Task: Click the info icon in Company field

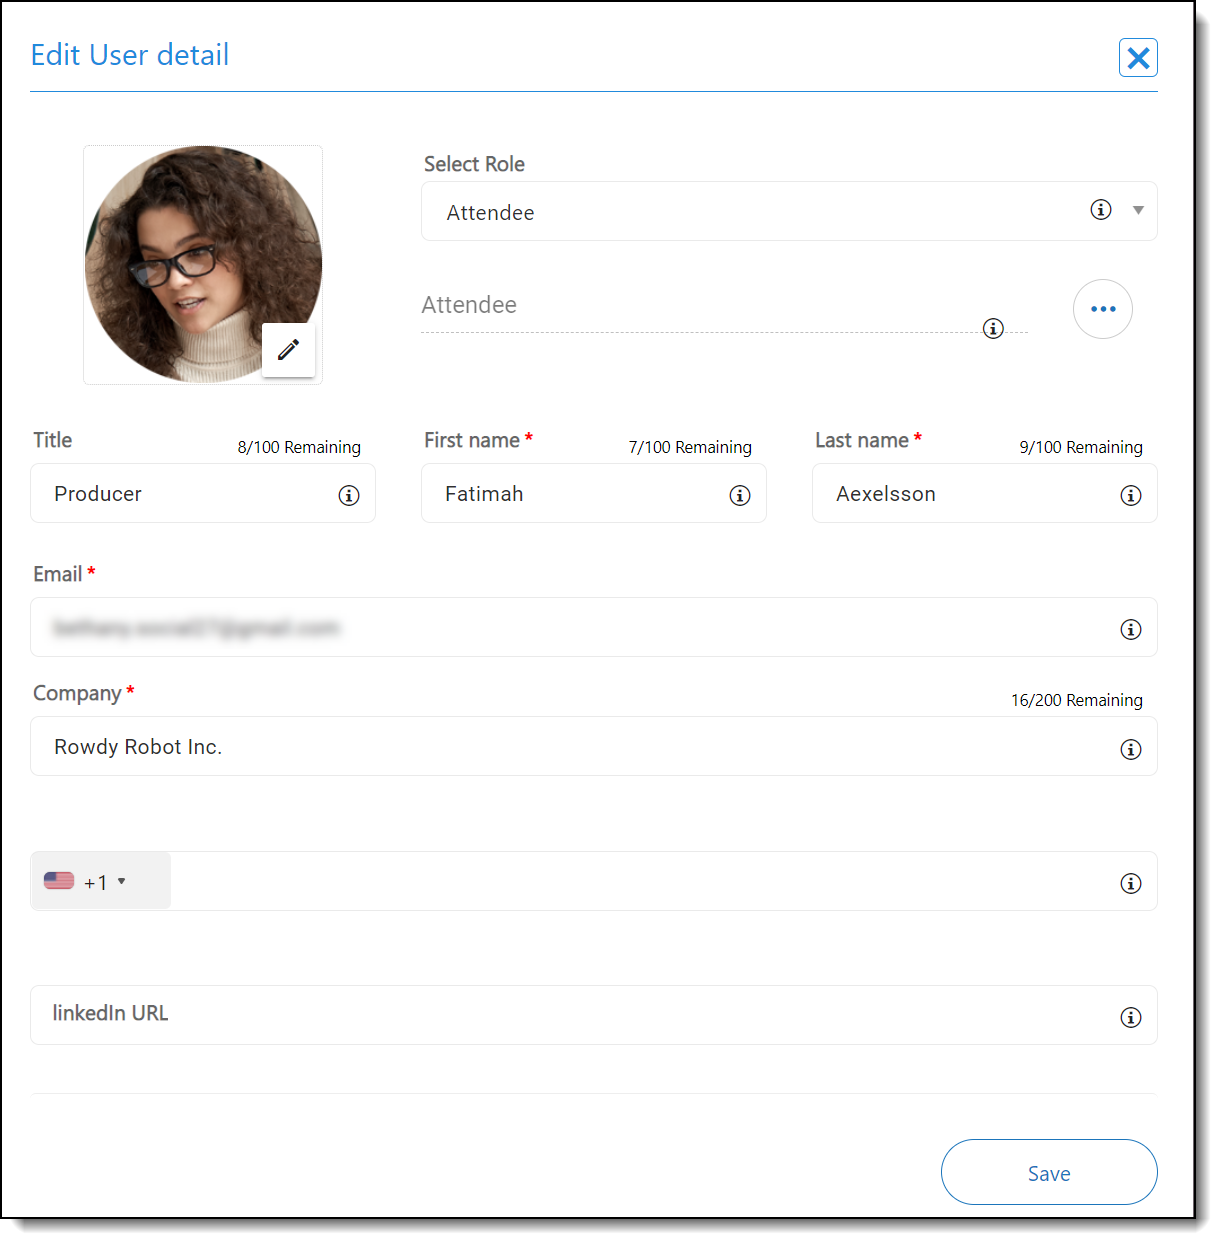Action: point(1131,749)
